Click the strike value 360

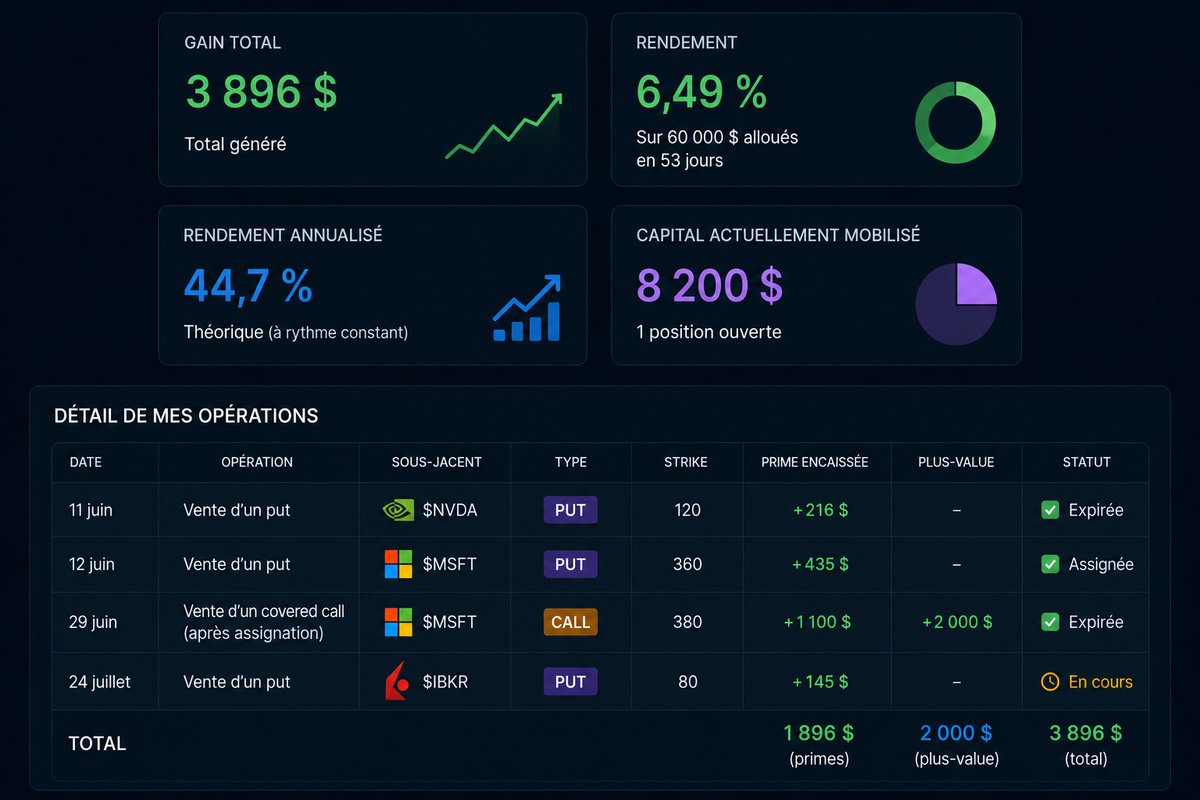click(687, 564)
